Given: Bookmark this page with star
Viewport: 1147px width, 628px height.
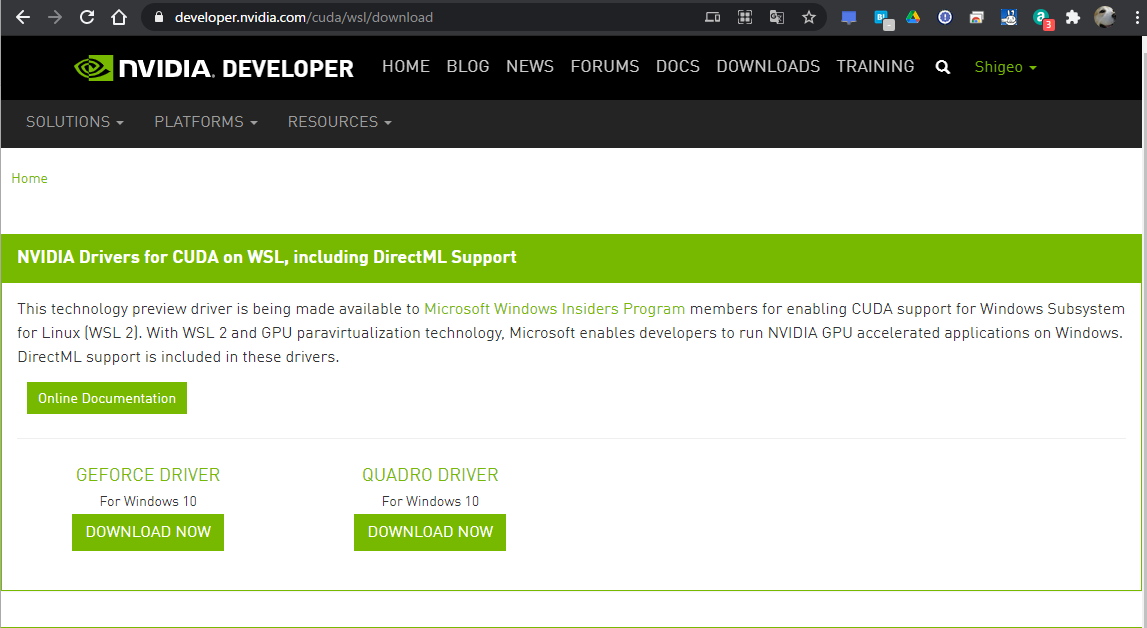Looking at the screenshot, I should point(808,17).
